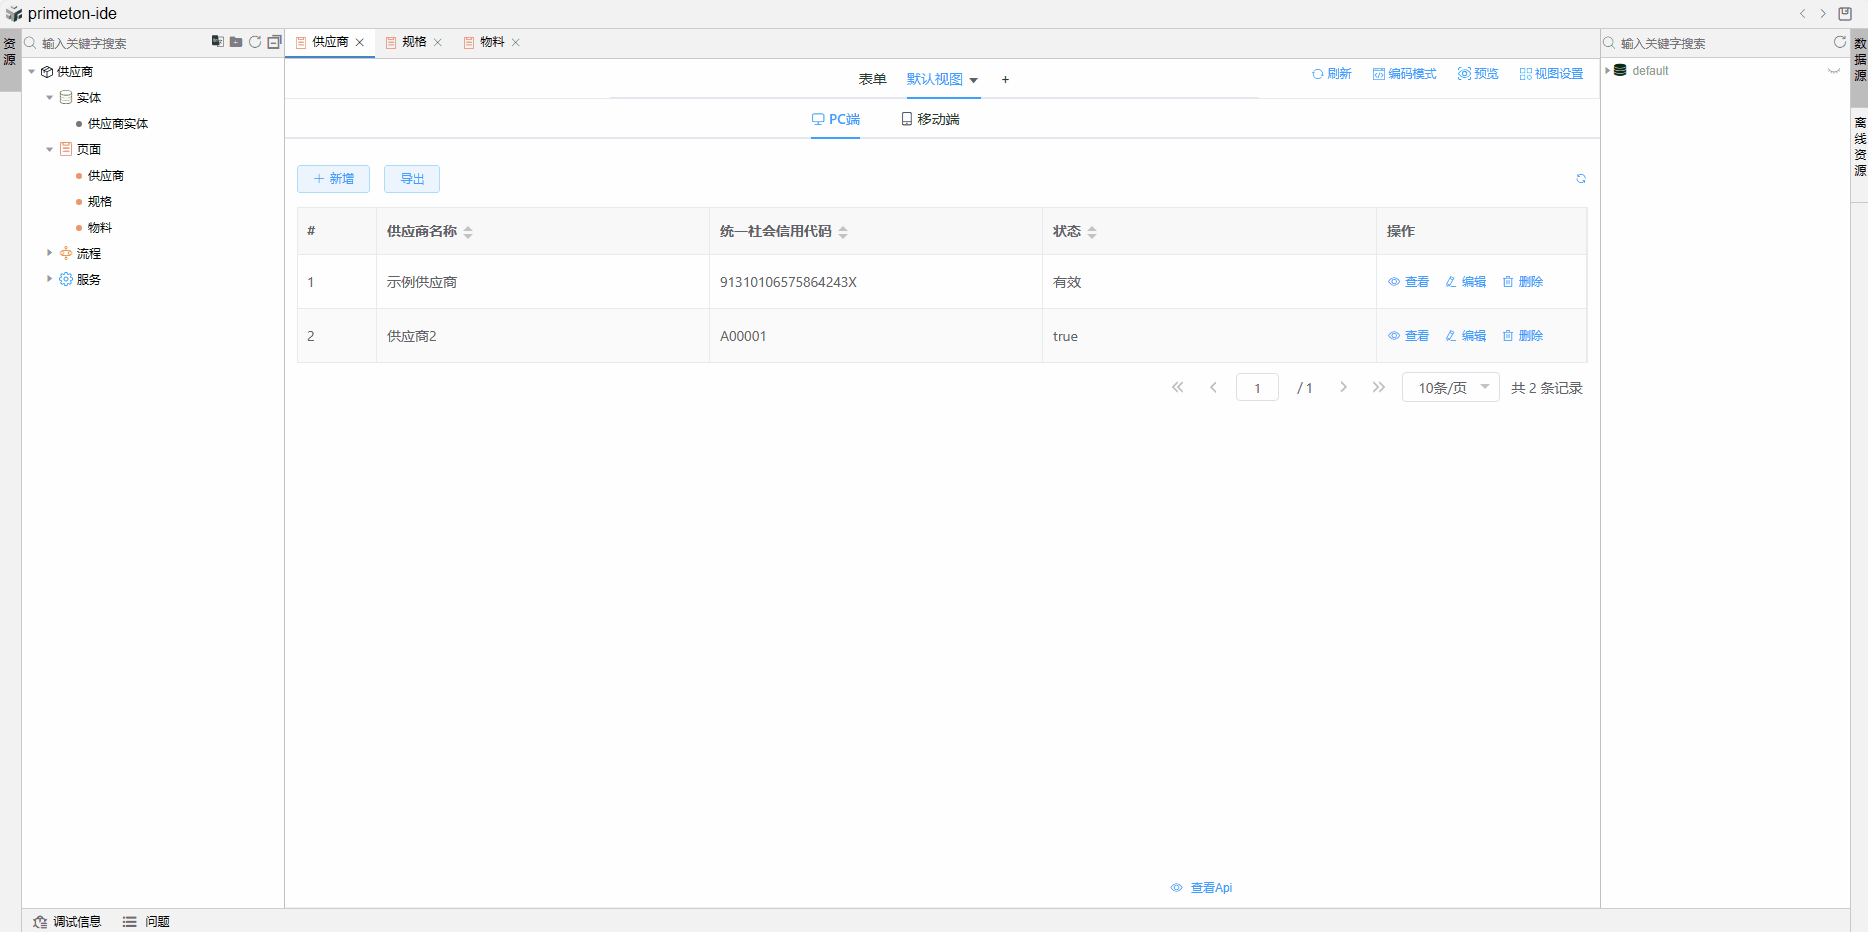This screenshot has height=932, width=1868.
Task: Open 视图设置 view settings
Action: [1551, 74]
